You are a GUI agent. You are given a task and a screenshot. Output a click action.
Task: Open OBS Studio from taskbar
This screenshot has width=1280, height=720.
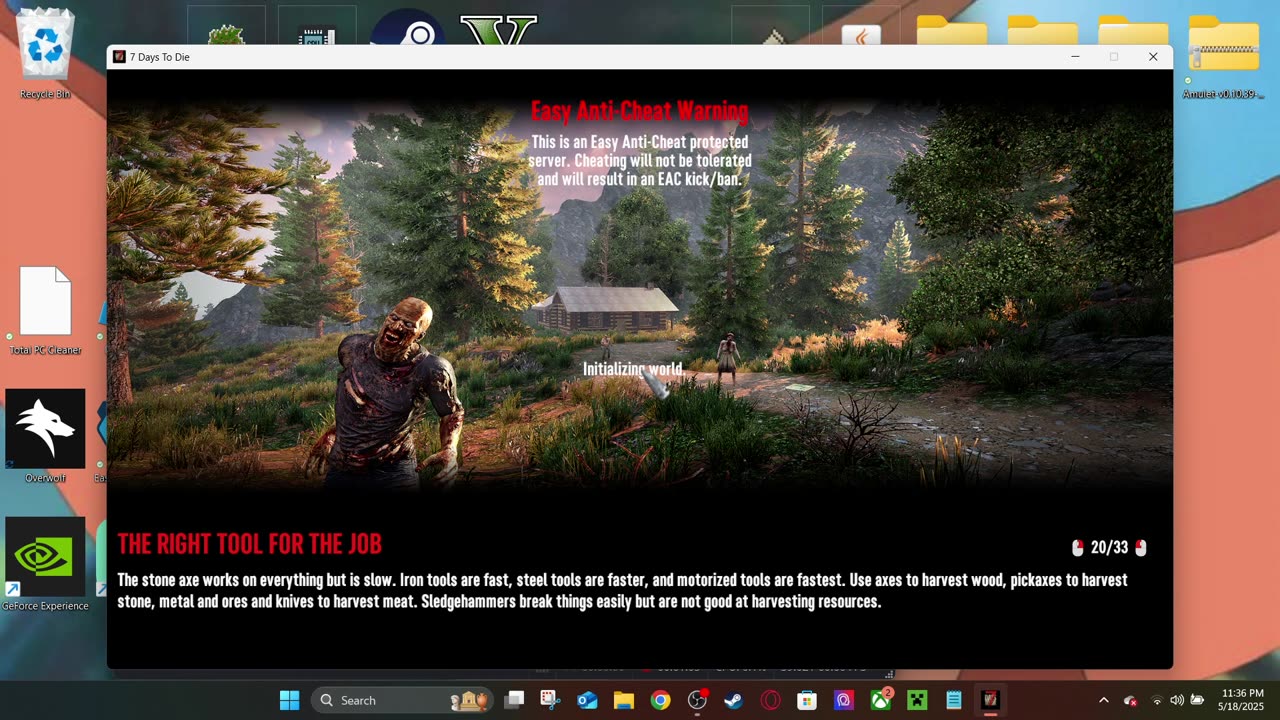click(697, 700)
